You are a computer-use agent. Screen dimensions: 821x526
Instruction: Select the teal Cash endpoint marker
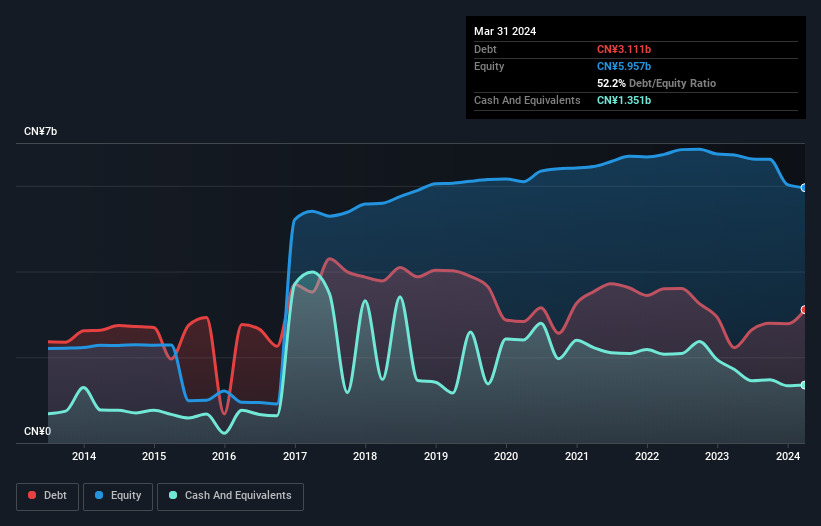pos(804,385)
